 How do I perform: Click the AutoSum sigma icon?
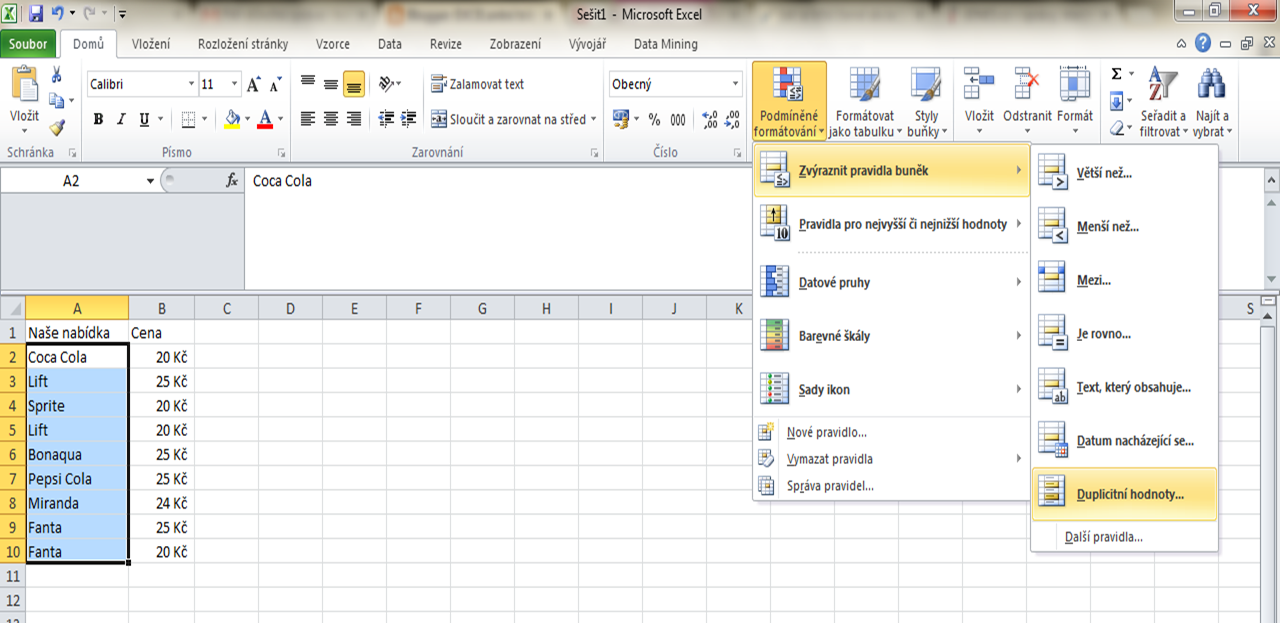(1117, 74)
